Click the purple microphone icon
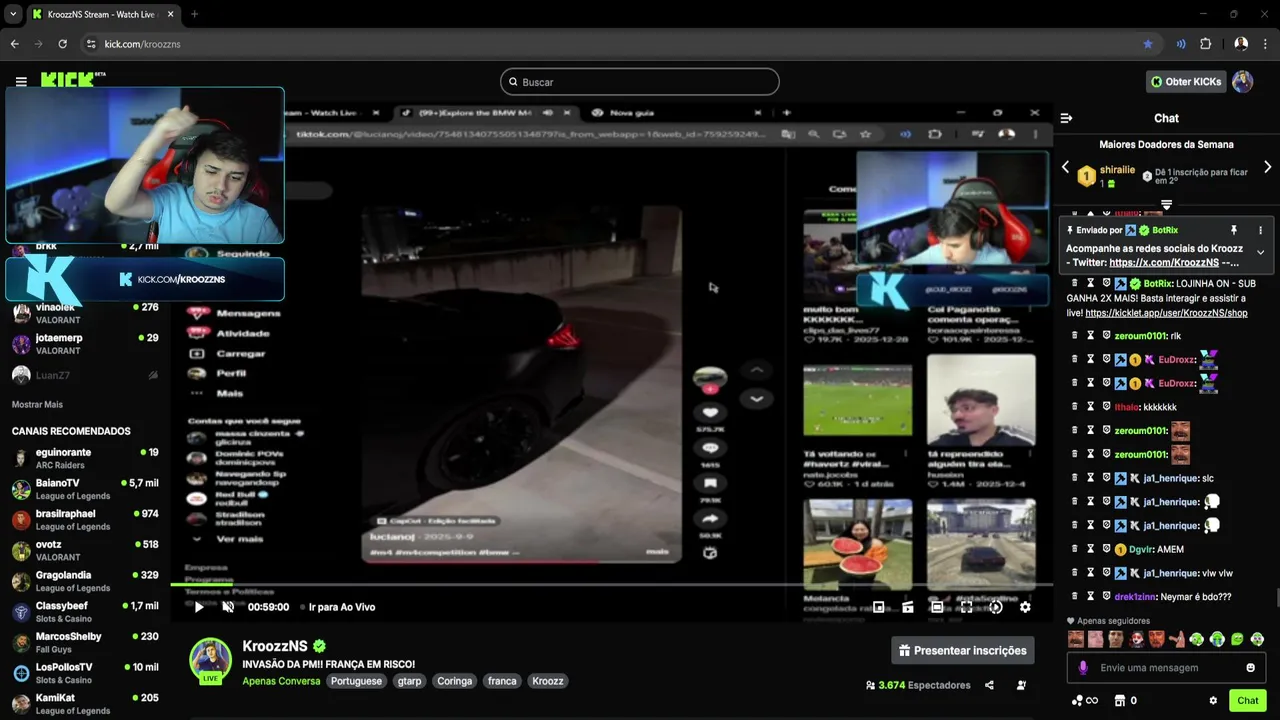The image size is (1280, 720). (1082, 668)
